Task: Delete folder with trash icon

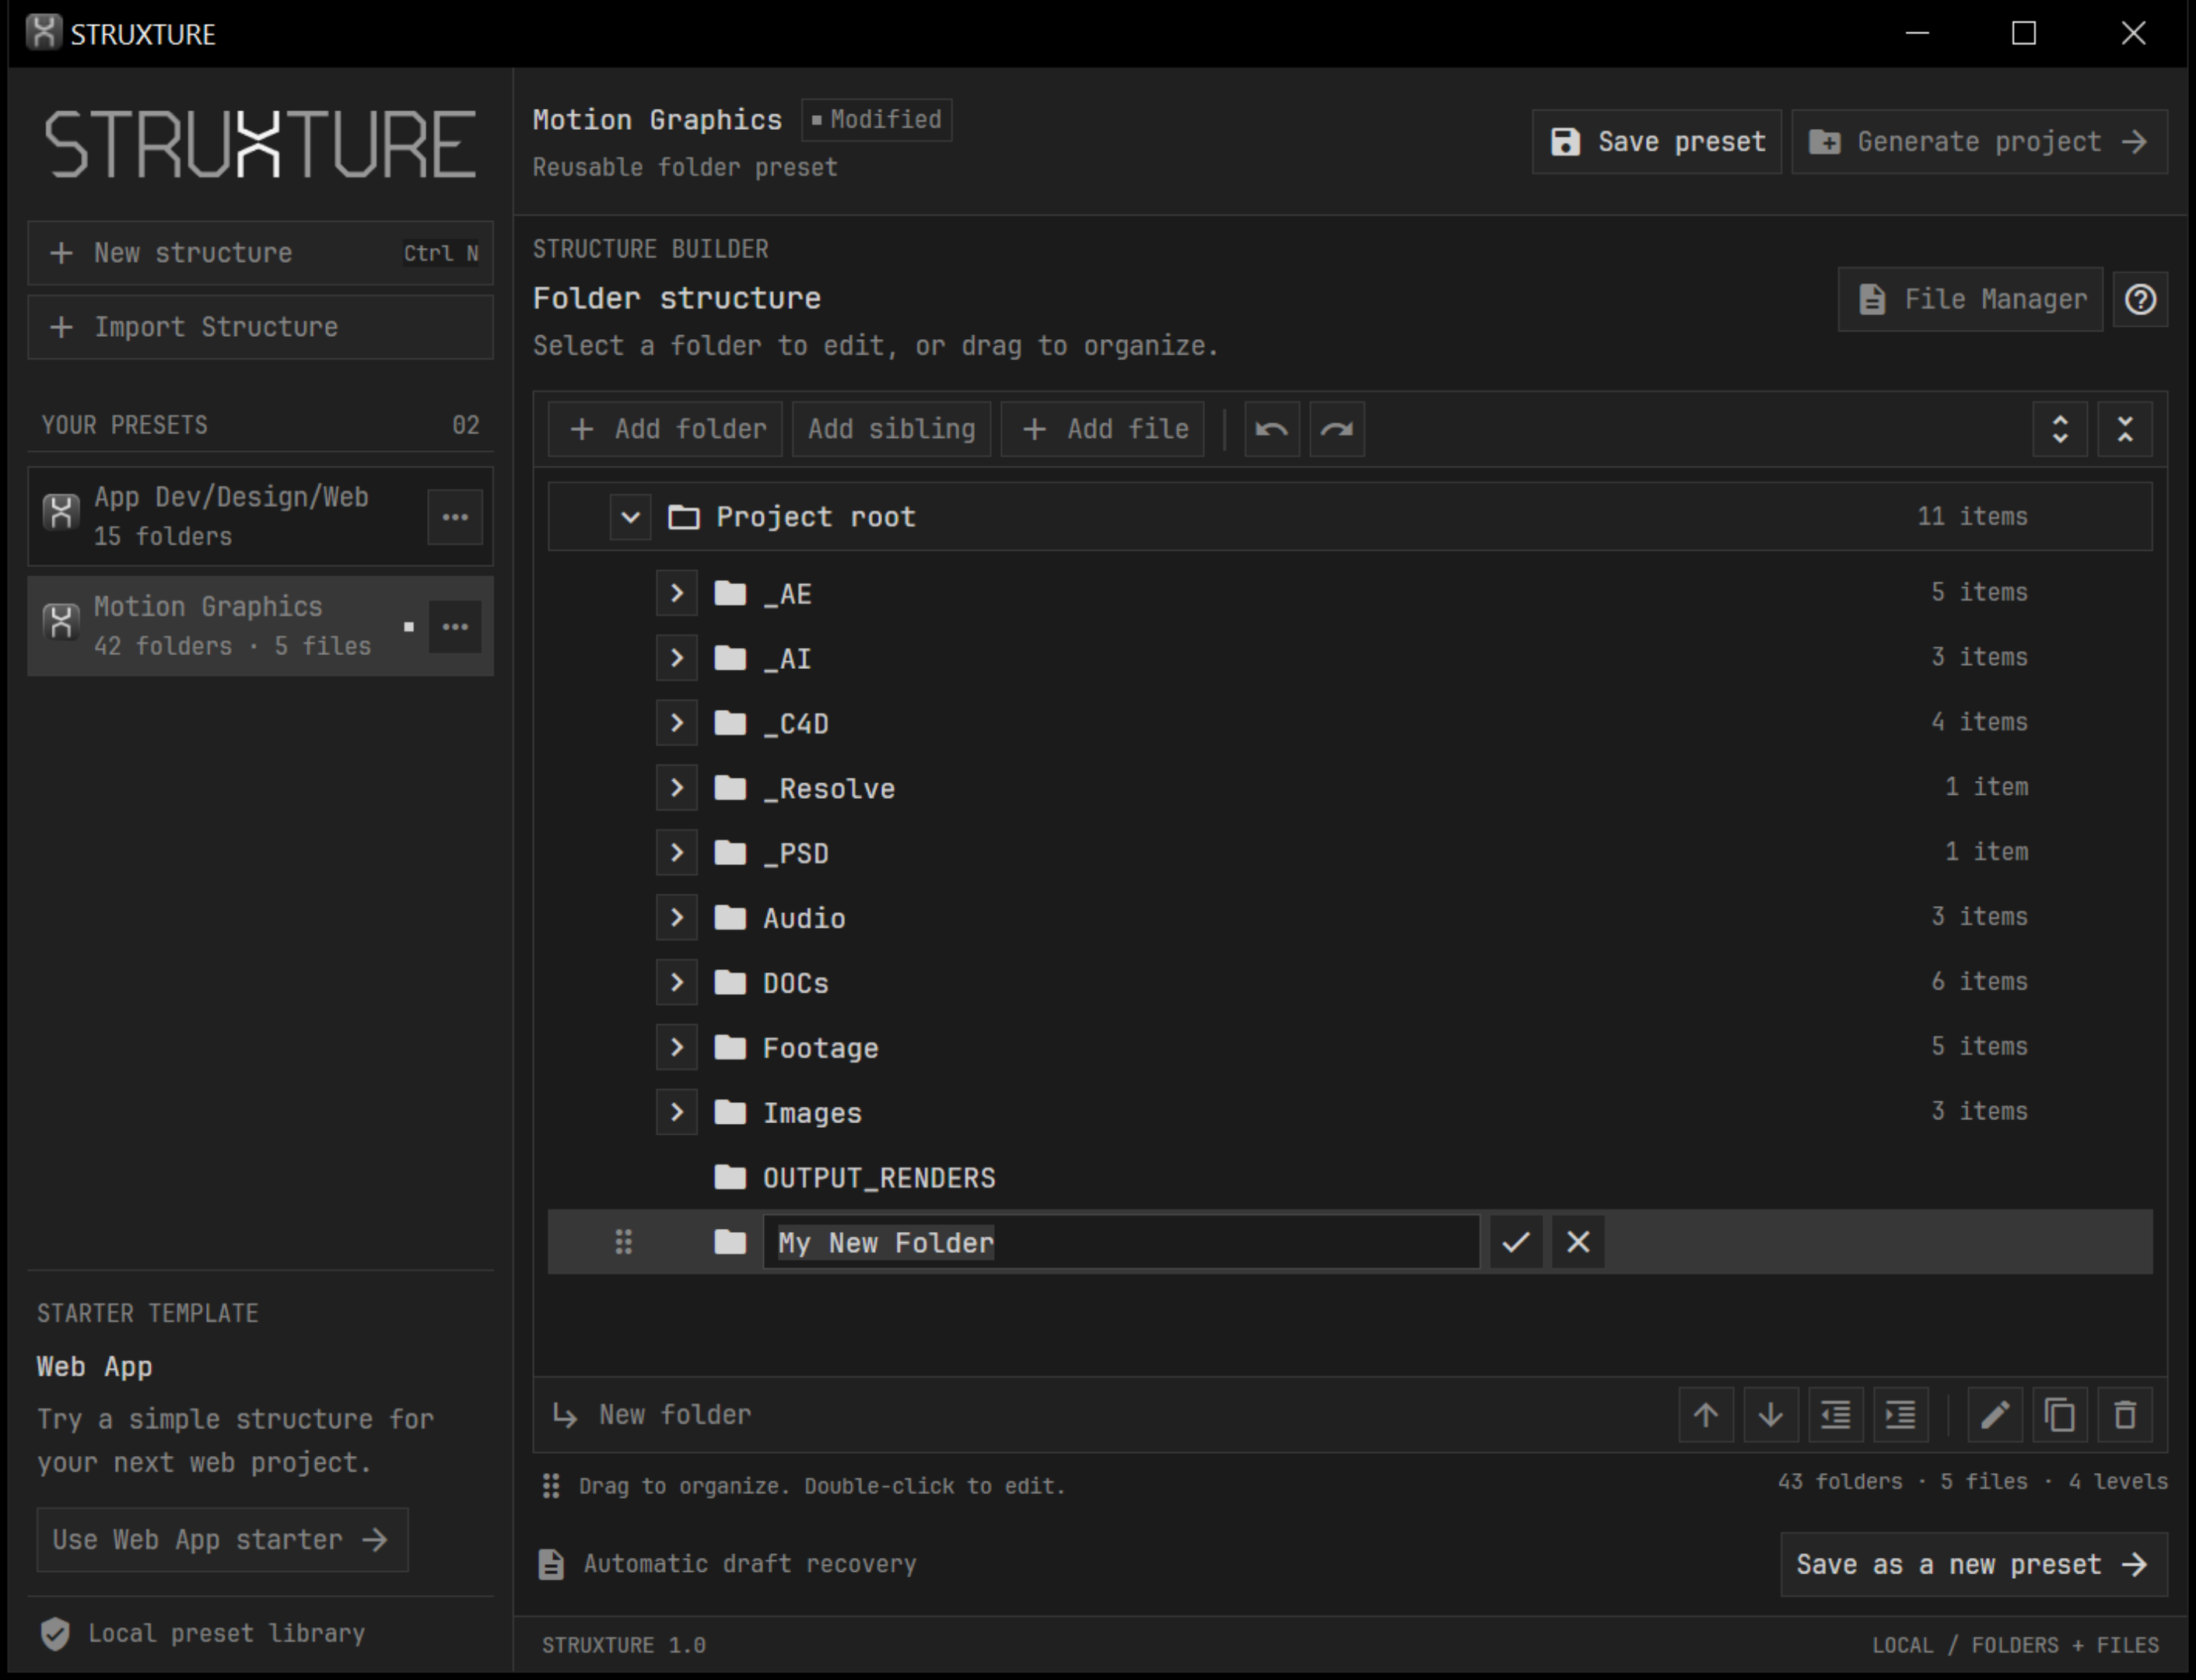Action: [2125, 1415]
